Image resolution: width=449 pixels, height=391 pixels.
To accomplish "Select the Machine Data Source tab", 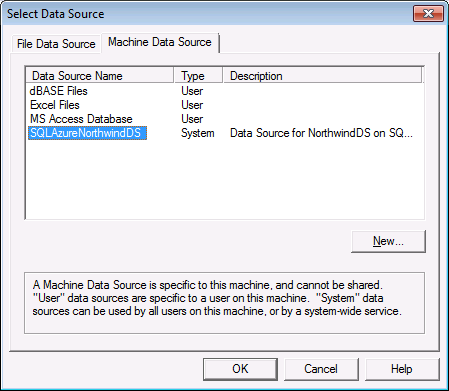I will 160,42.
